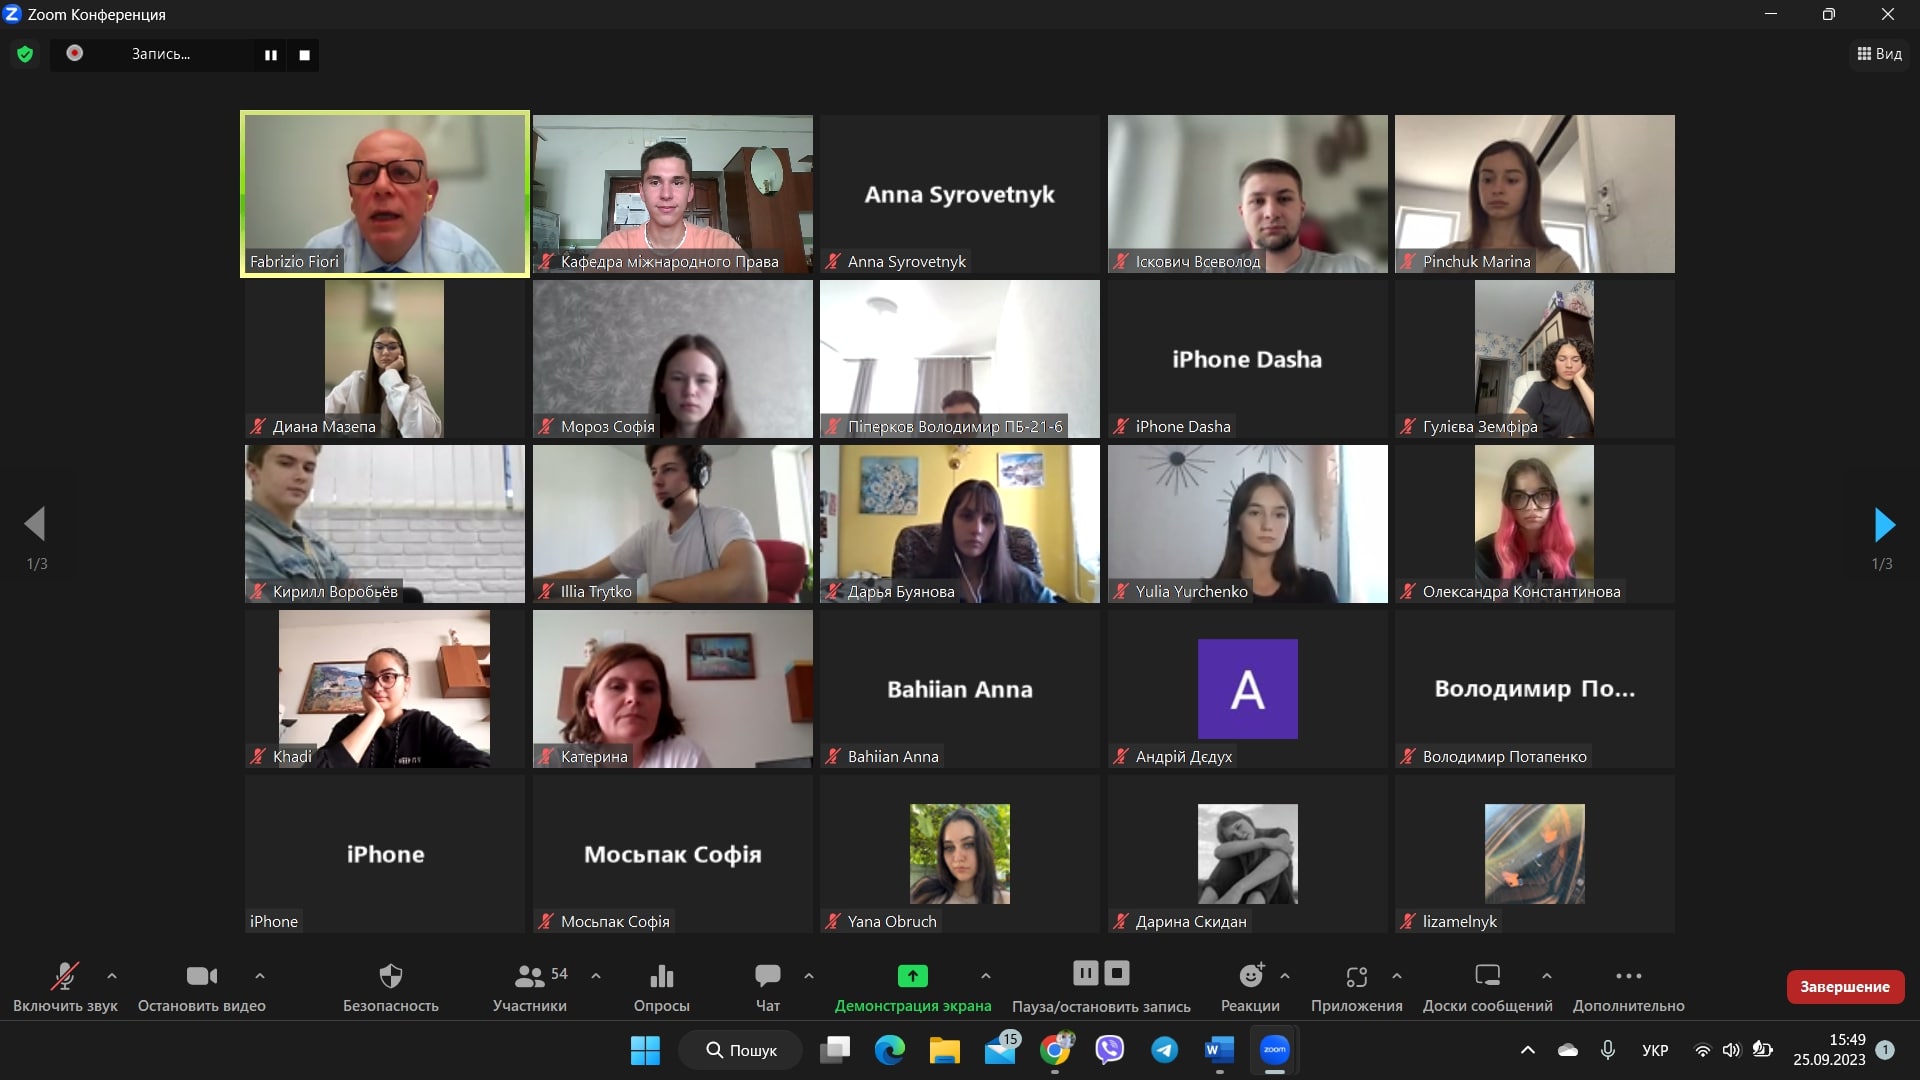Start Демонстрация экрана screen share
Image resolution: width=1920 pixels, height=1080 pixels.
tap(913, 986)
